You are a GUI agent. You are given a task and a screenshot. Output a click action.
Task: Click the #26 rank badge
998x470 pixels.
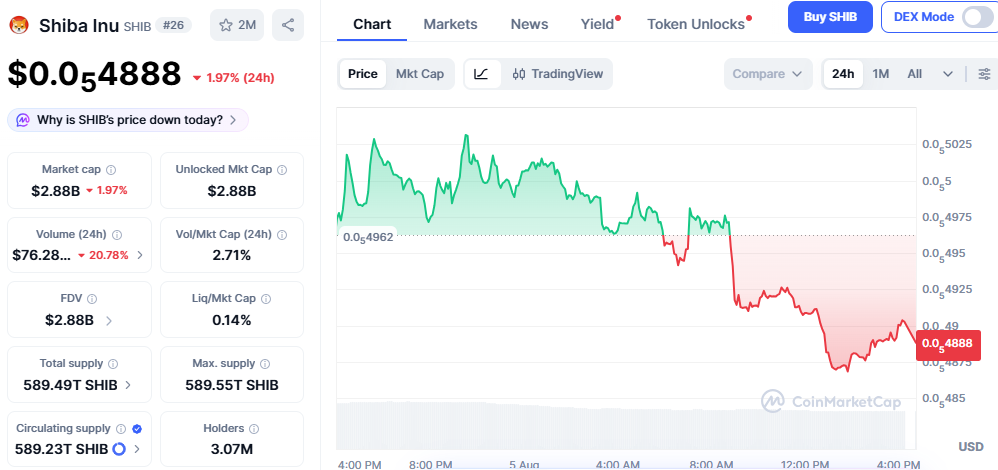tap(174, 25)
